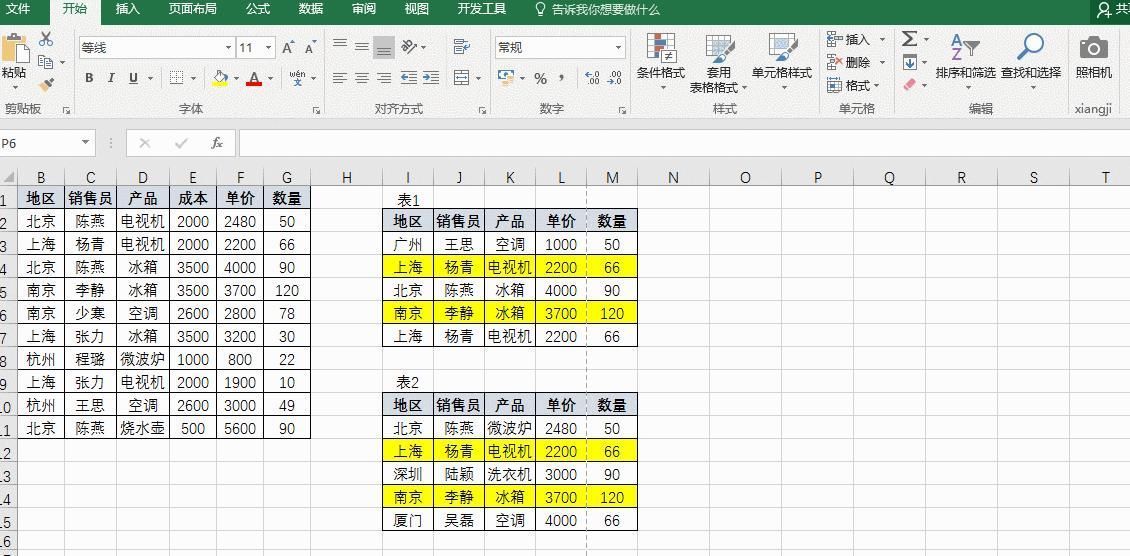Image resolution: width=1130 pixels, height=556 pixels.
Task: Increase font size with large A
Action: click(288, 48)
